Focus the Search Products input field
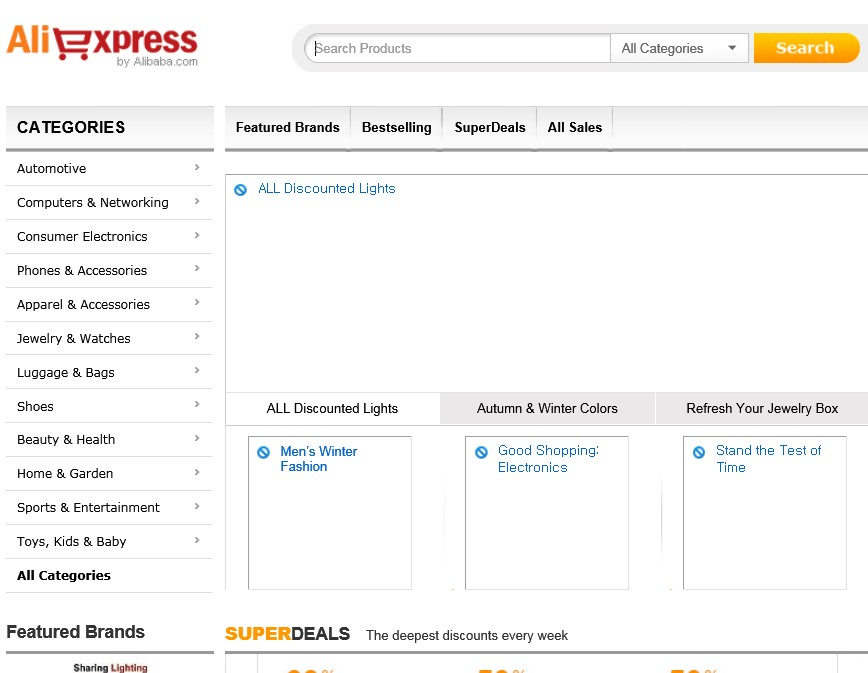This screenshot has width=868, height=673. (x=458, y=48)
